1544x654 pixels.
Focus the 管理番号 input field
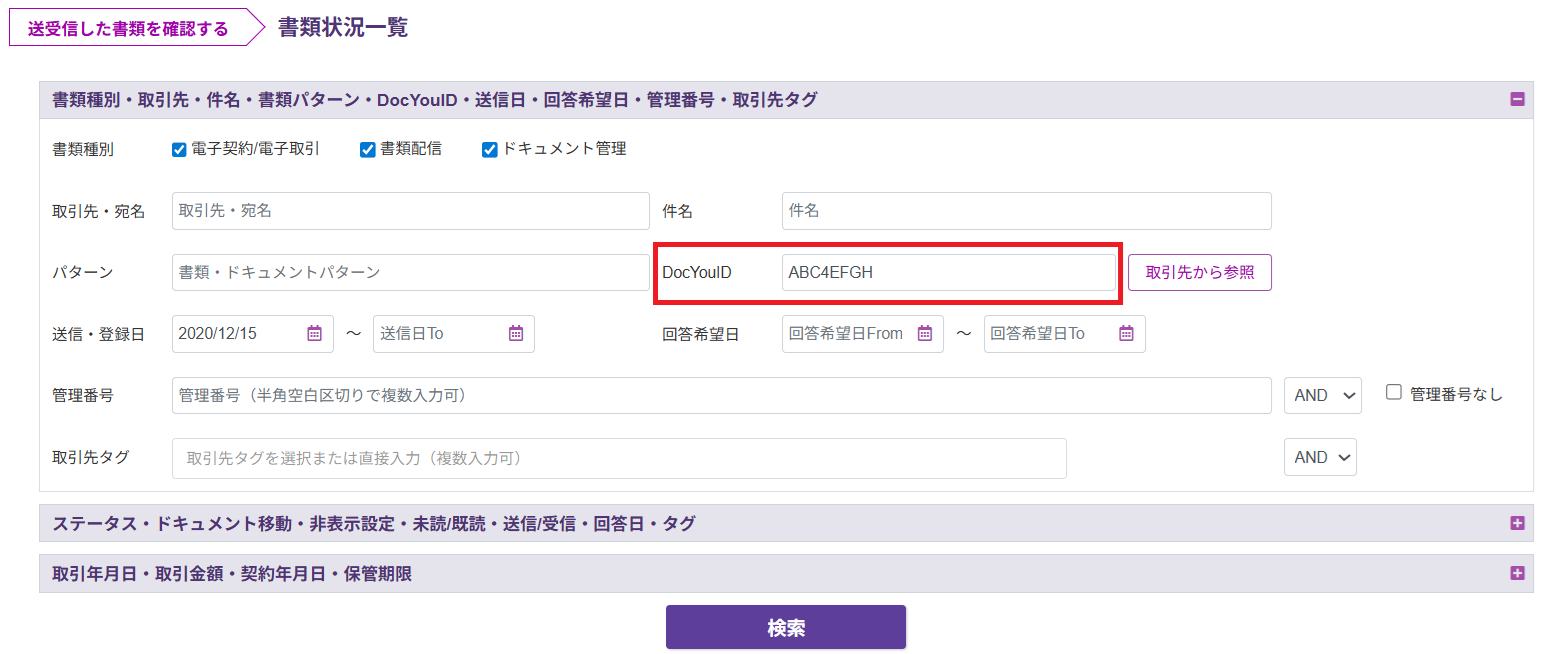pyautogui.click(x=722, y=395)
